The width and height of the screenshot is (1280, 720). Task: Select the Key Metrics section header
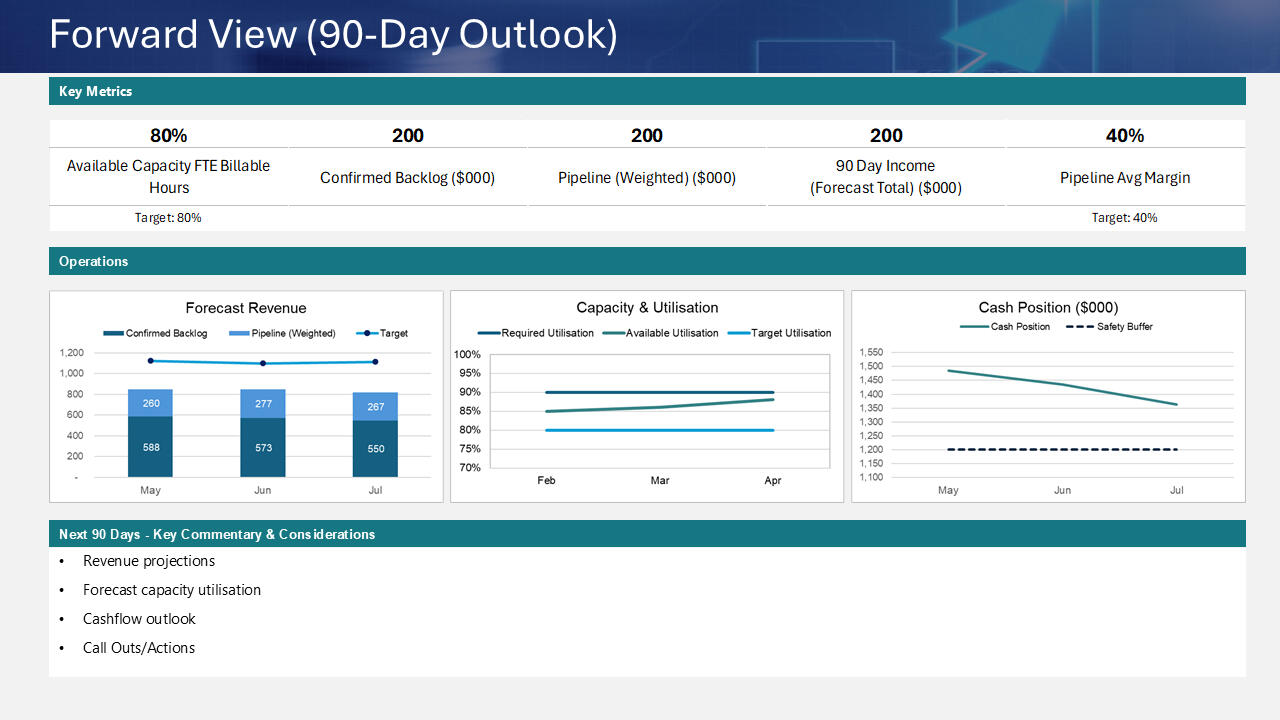click(95, 91)
